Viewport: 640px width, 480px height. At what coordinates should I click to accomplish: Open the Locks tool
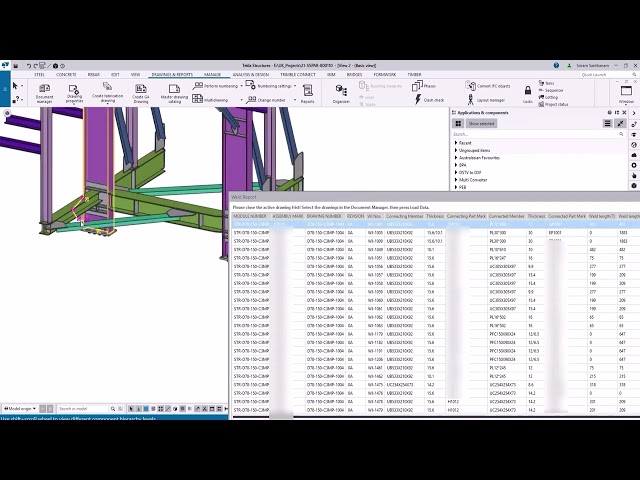click(528, 94)
